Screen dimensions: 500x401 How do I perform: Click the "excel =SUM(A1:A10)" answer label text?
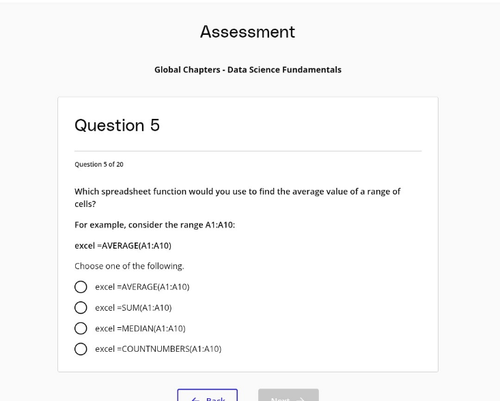pyautogui.click(x=133, y=308)
